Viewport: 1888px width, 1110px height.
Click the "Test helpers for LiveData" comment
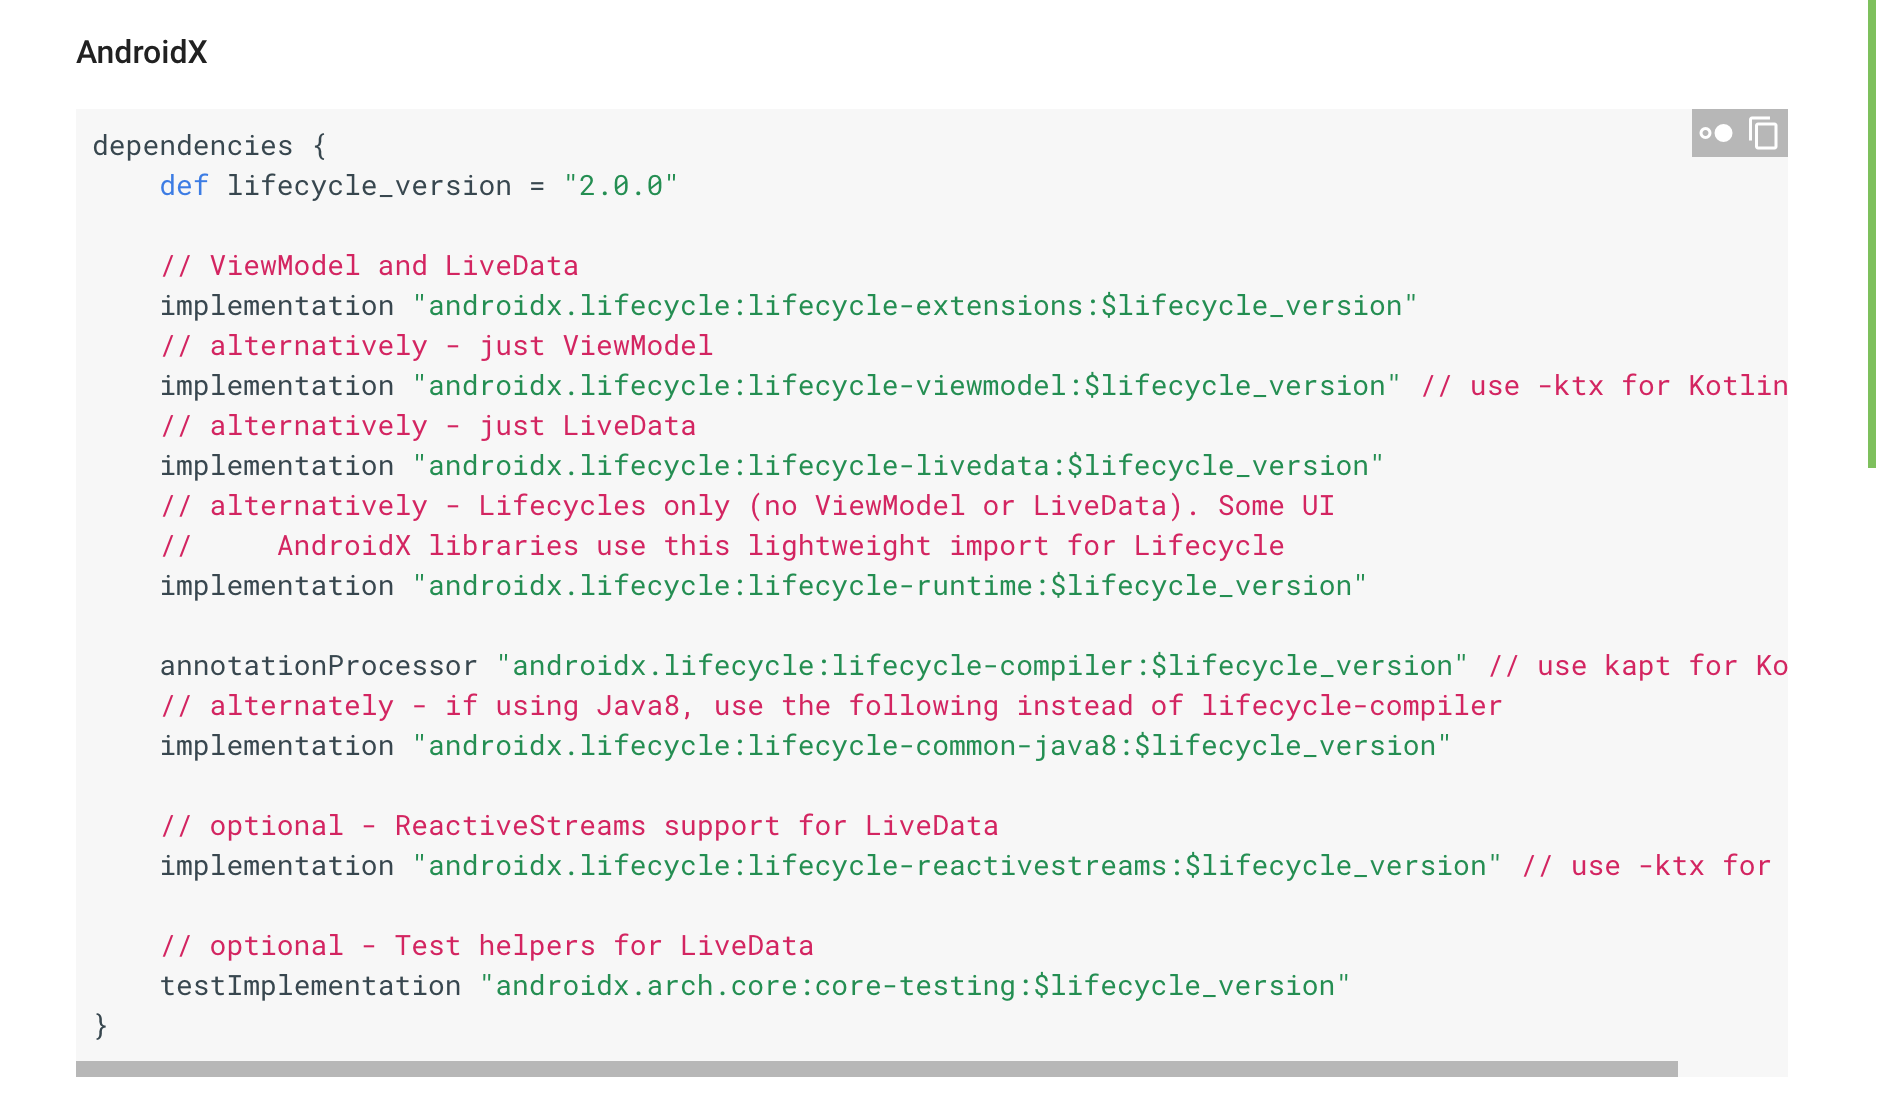487,946
